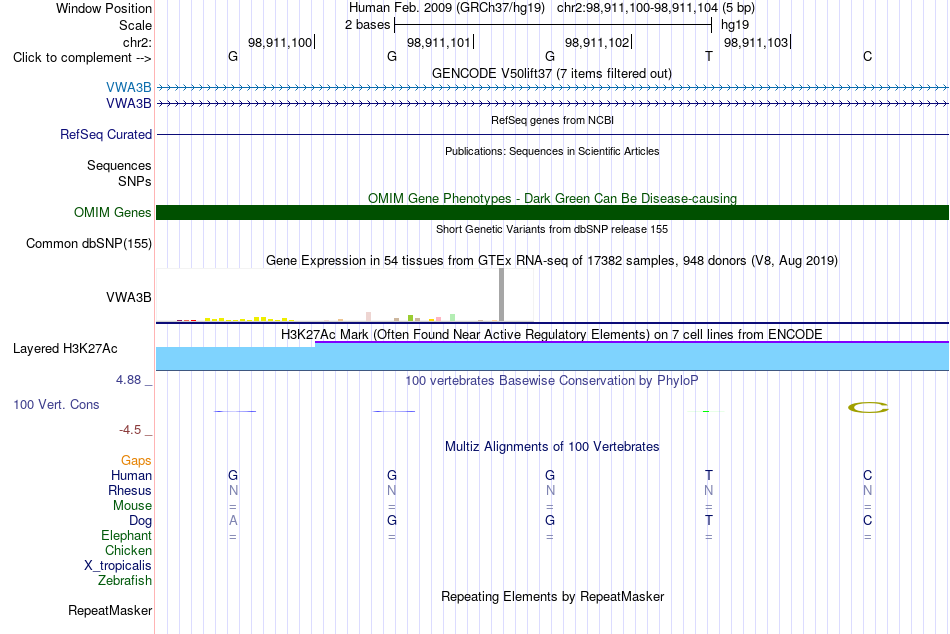Click base C in the Human alignment row
Viewport: 950px width, 634px height.
[868, 475]
